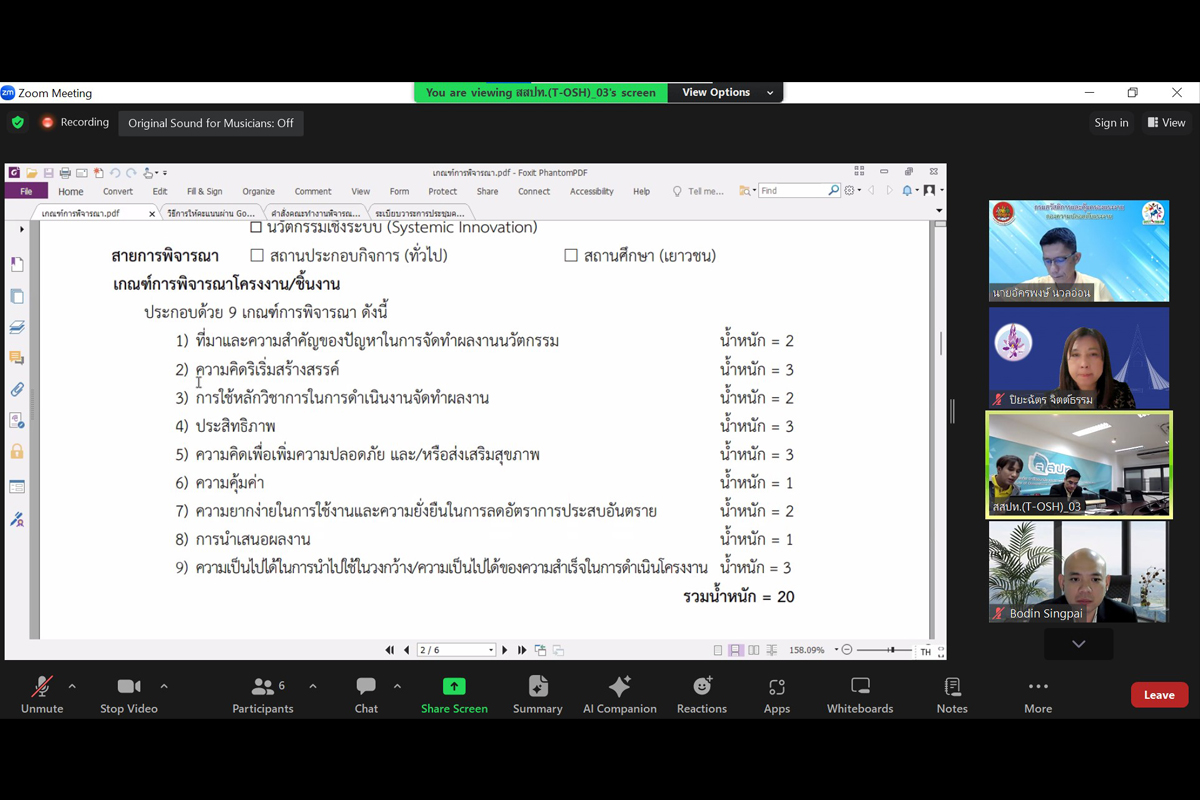Open the Chat panel

coord(366,687)
